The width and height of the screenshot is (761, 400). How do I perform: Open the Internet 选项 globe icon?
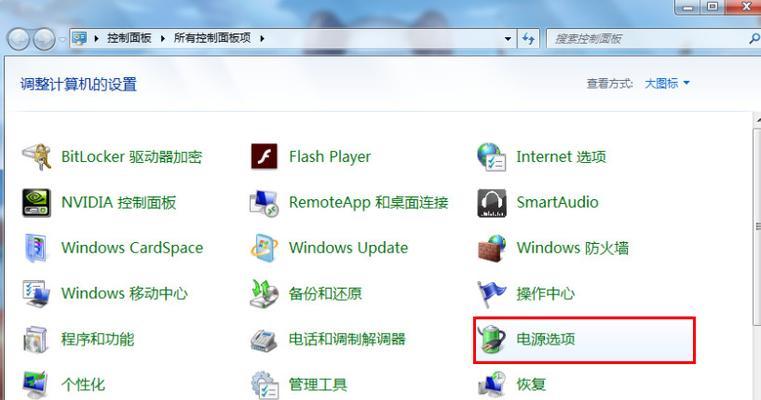pos(492,157)
